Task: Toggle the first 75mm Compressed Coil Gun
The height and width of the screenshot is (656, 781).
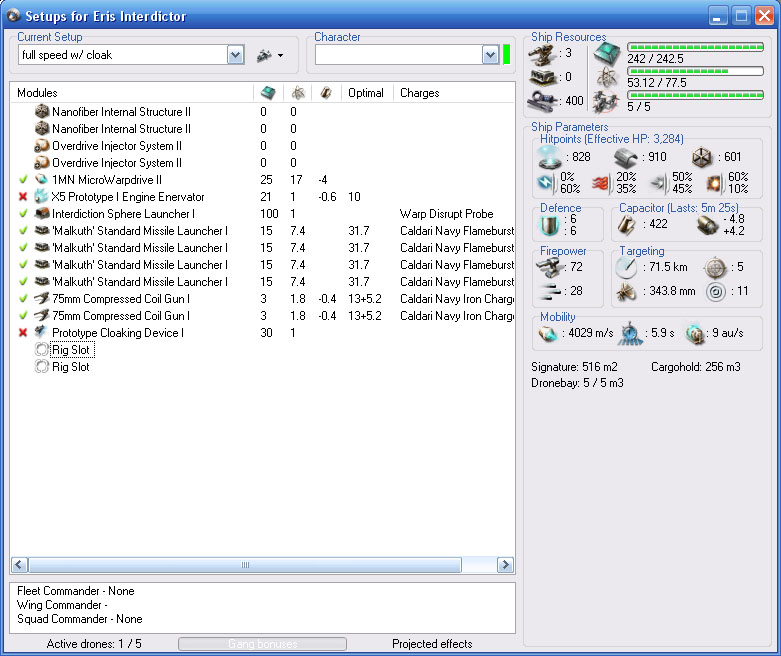Action: (23, 298)
